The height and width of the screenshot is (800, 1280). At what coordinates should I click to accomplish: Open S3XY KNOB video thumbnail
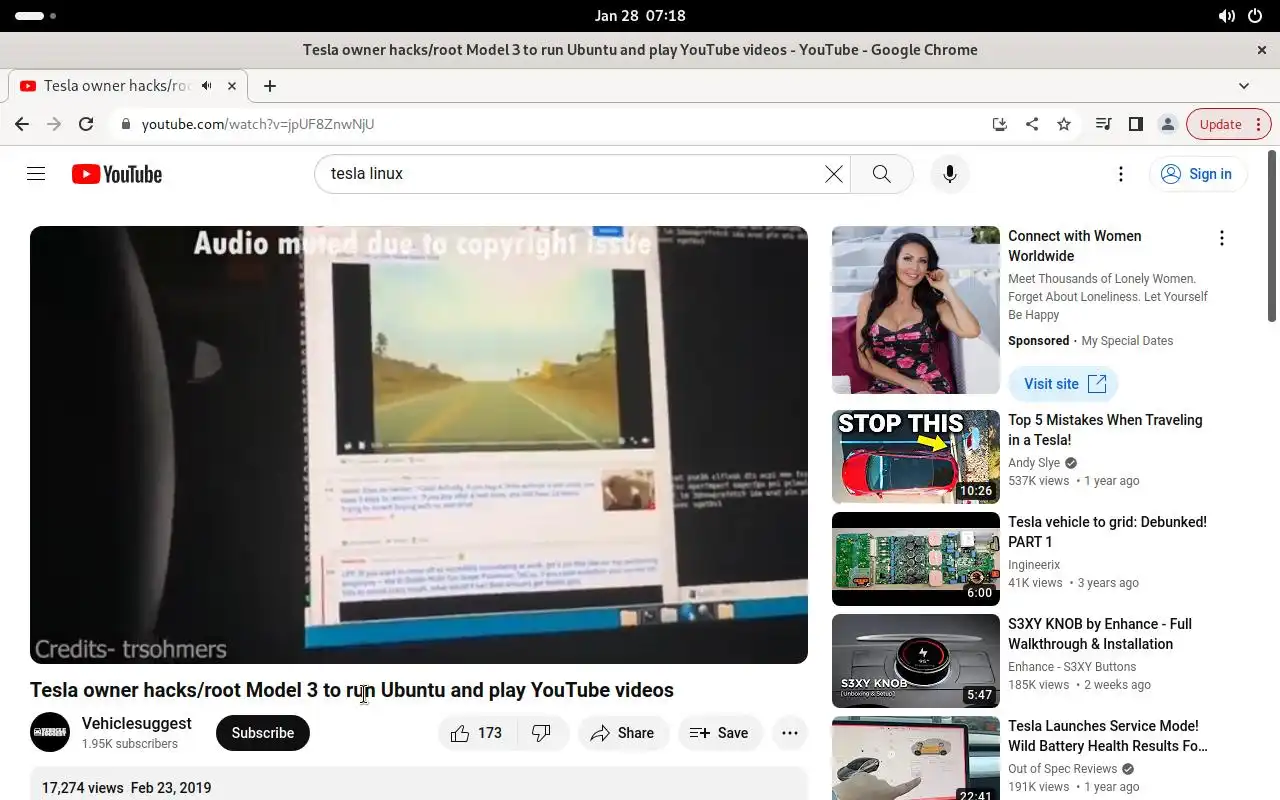coord(916,661)
